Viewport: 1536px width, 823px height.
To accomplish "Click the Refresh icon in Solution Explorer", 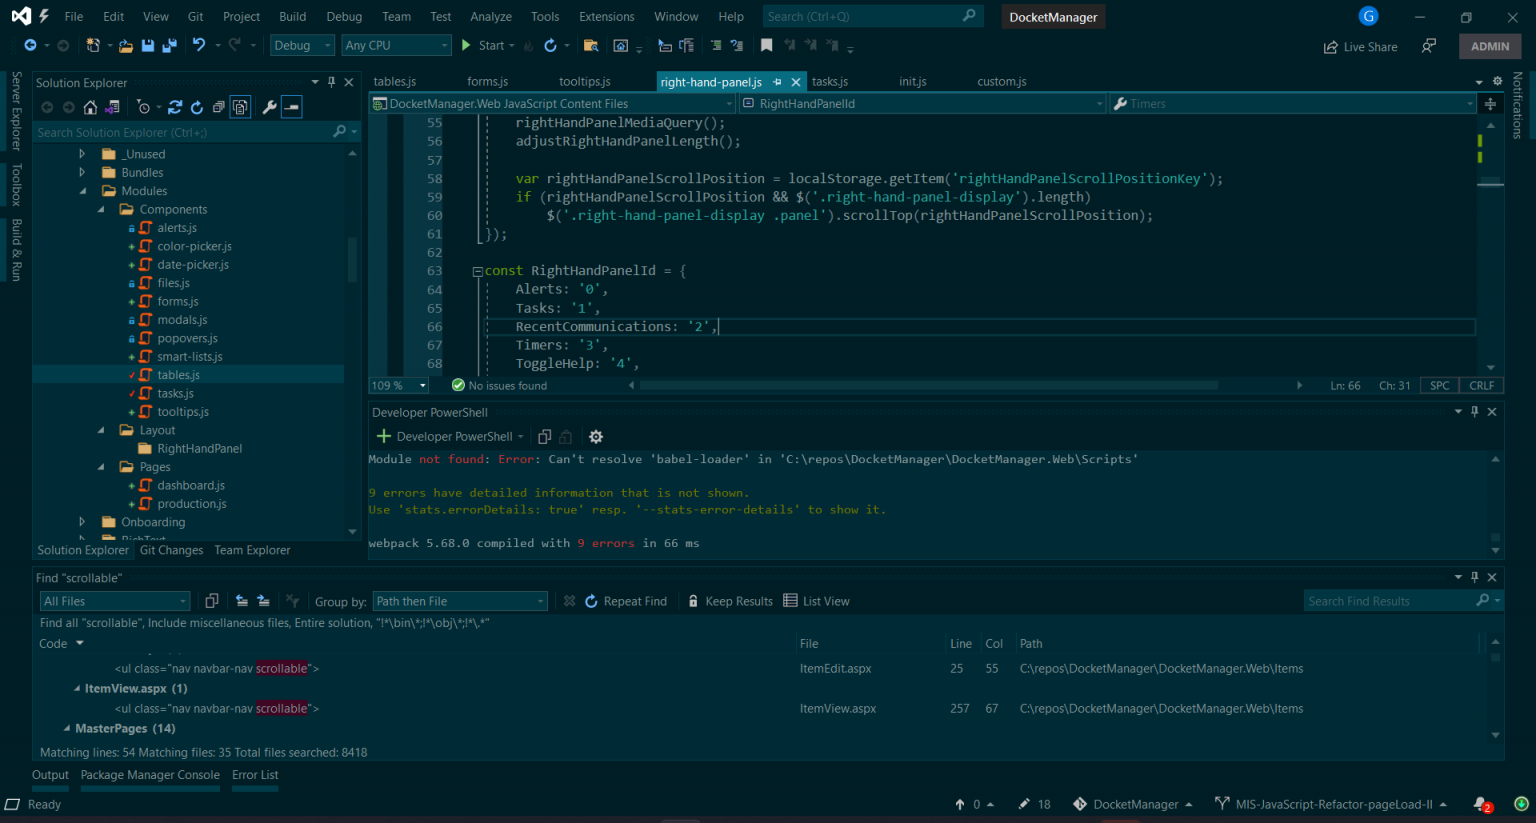I will [197, 108].
